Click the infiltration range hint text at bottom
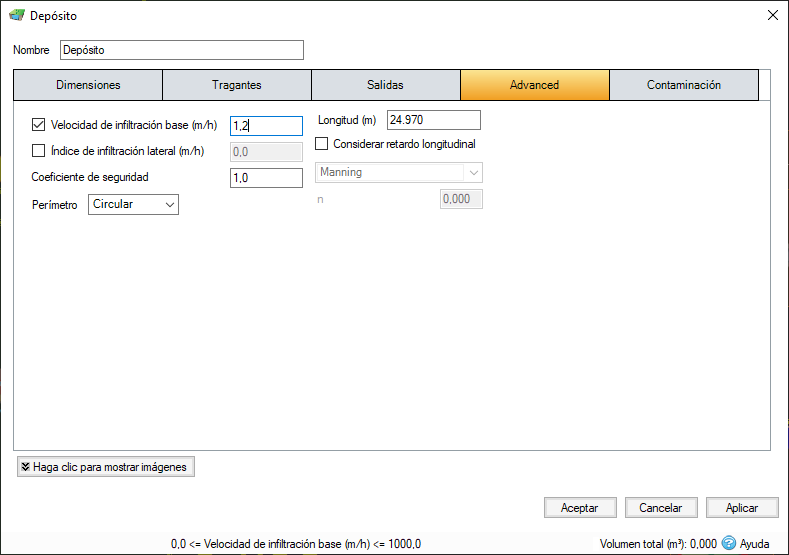 (x=296, y=544)
